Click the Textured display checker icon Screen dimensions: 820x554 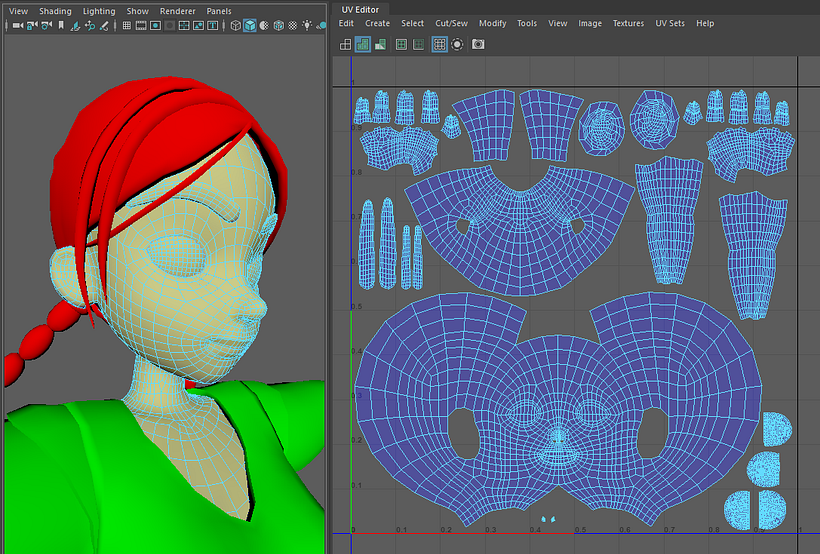[292, 25]
